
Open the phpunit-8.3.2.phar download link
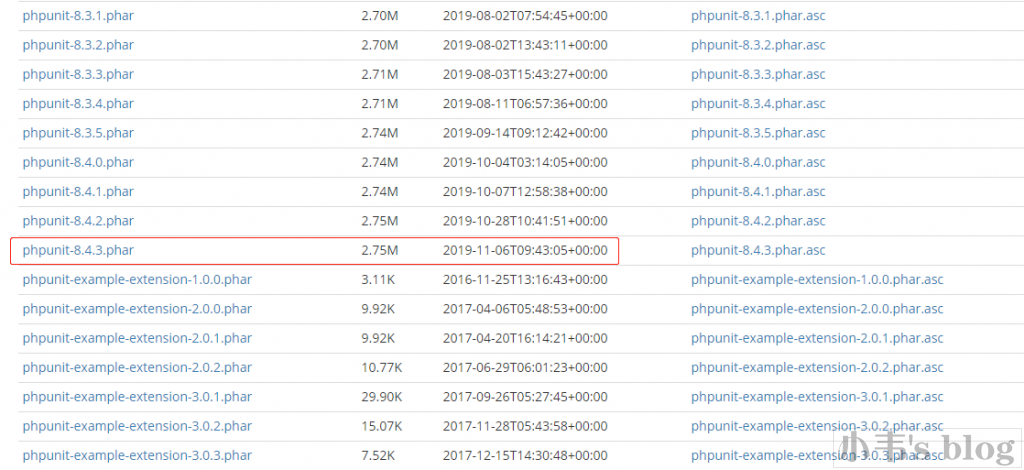(78, 45)
